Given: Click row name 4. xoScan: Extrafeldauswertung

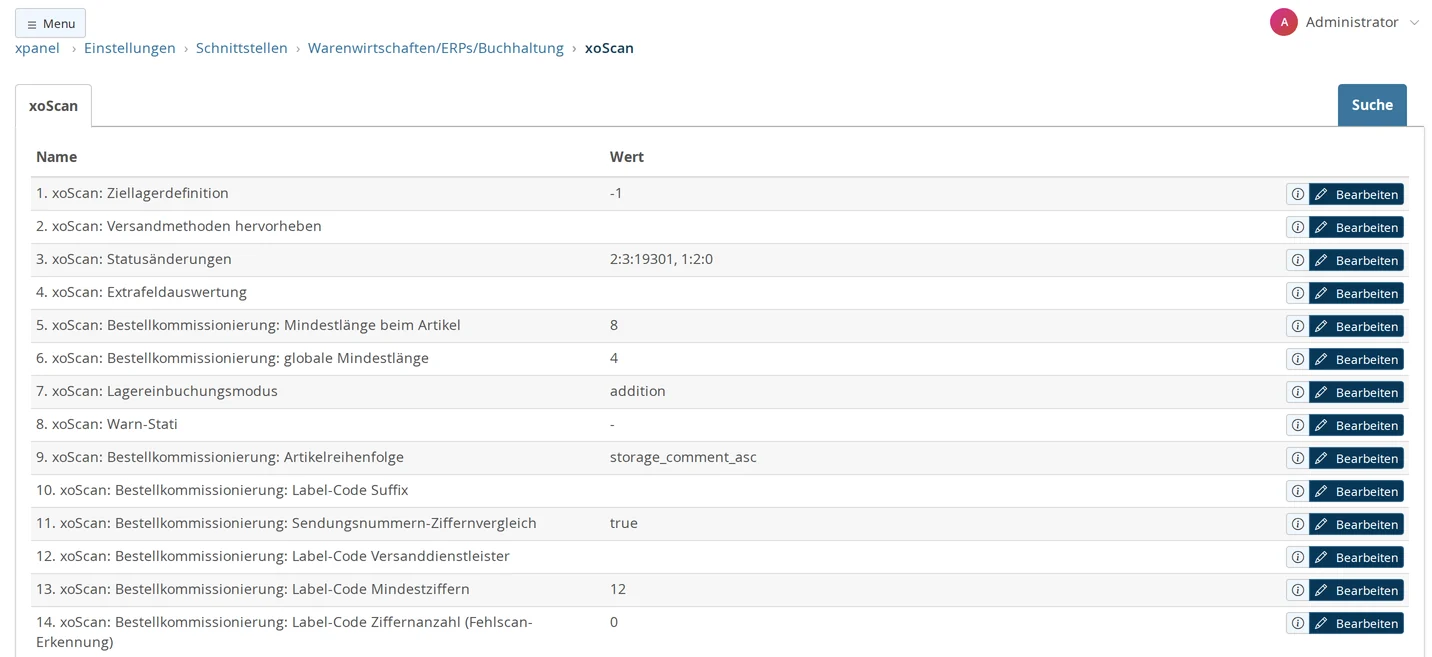Looking at the screenshot, I should 141,292.
